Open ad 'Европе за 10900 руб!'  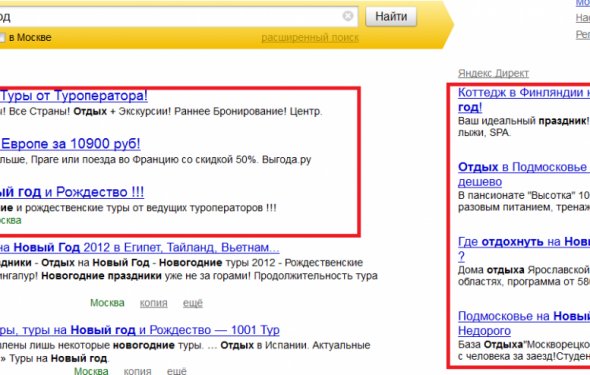pos(70,144)
